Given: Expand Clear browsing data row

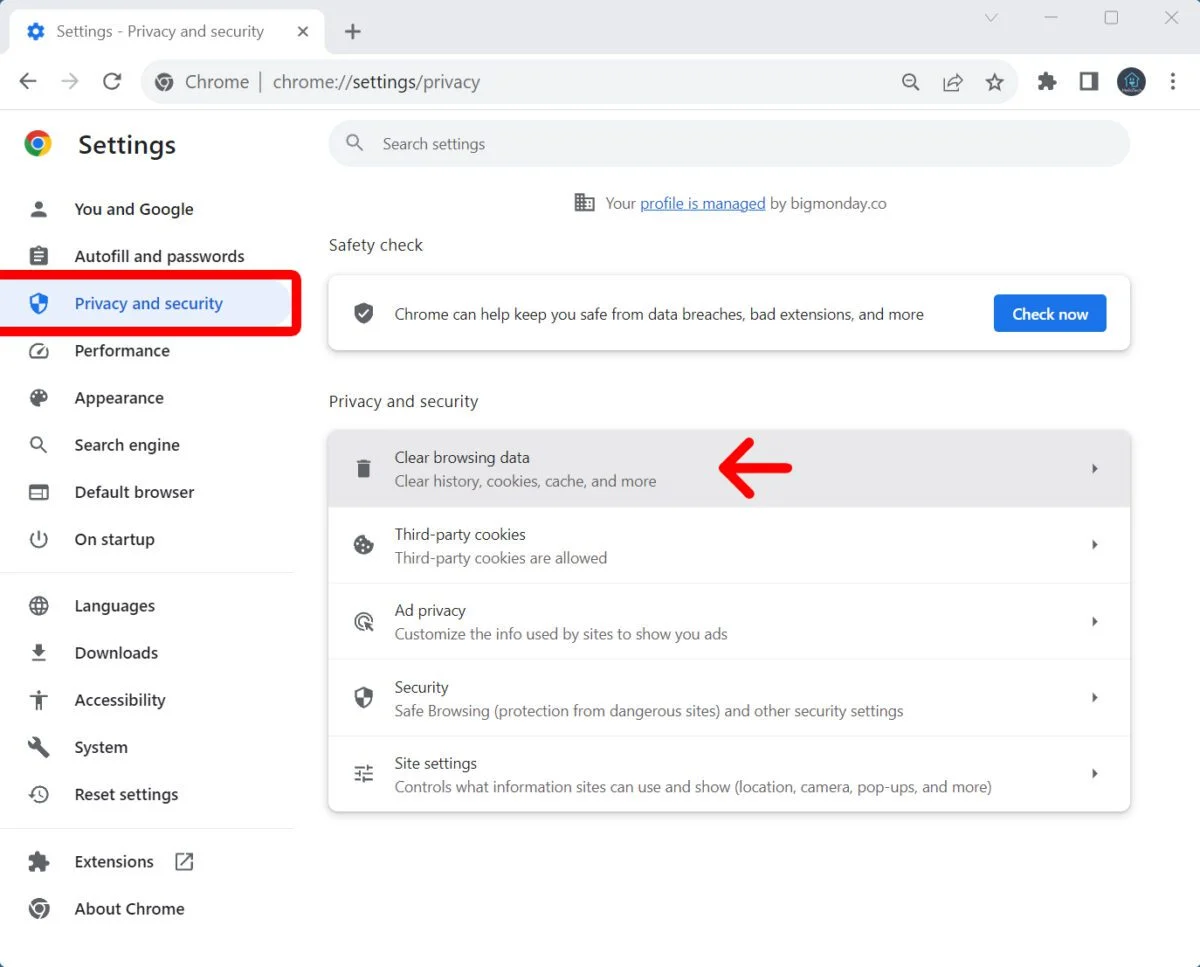Looking at the screenshot, I should point(1094,469).
